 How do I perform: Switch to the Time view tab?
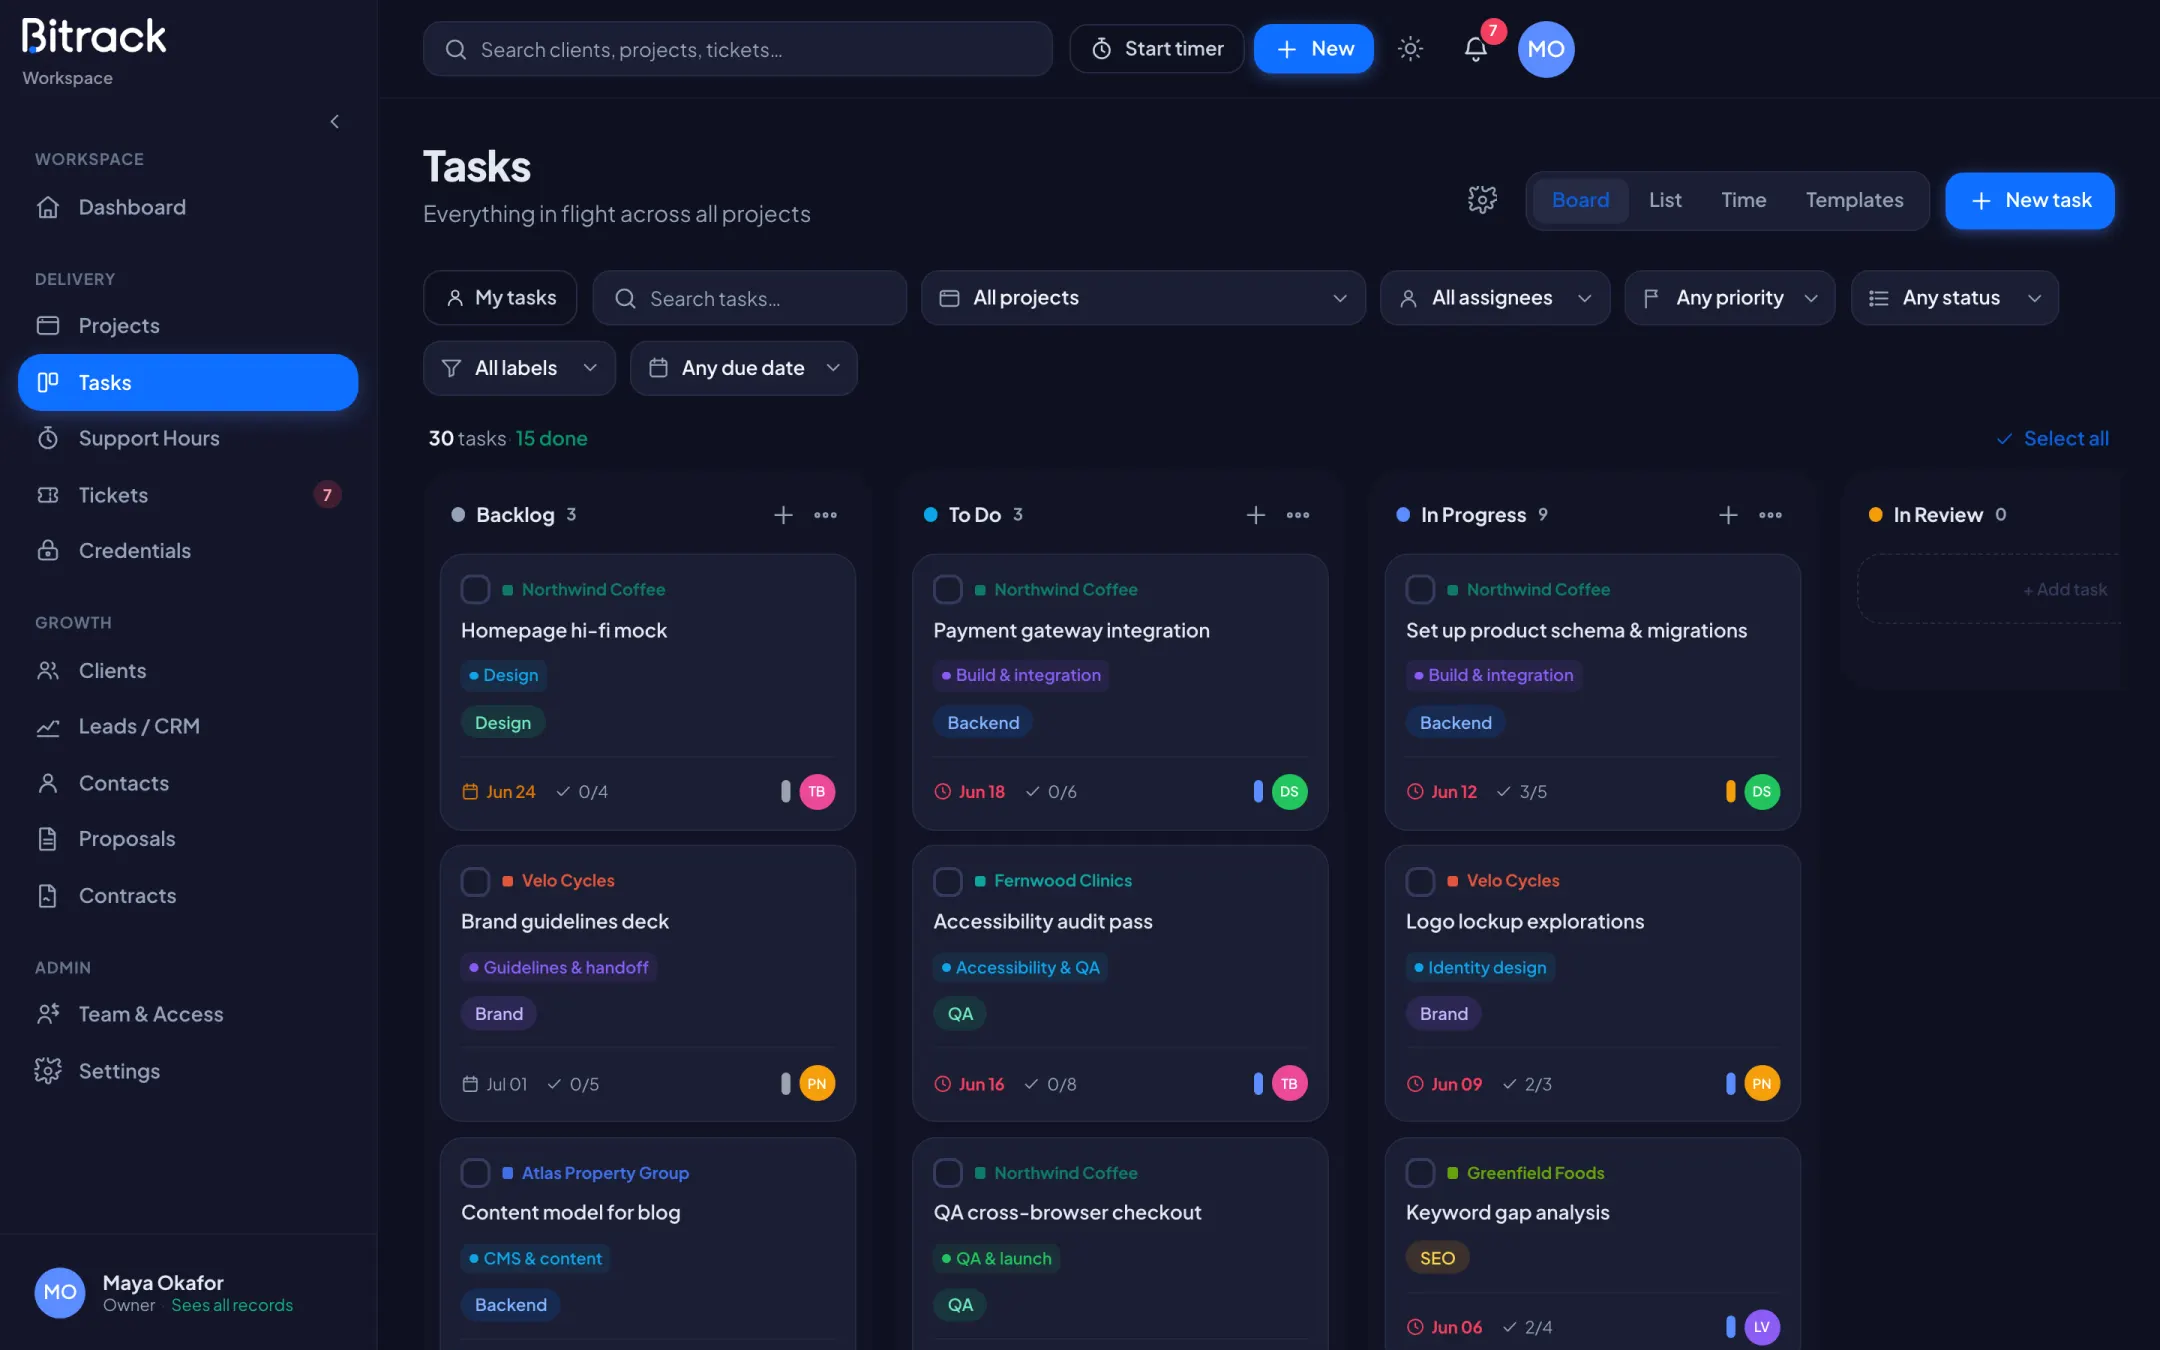tap(1743, 200)
